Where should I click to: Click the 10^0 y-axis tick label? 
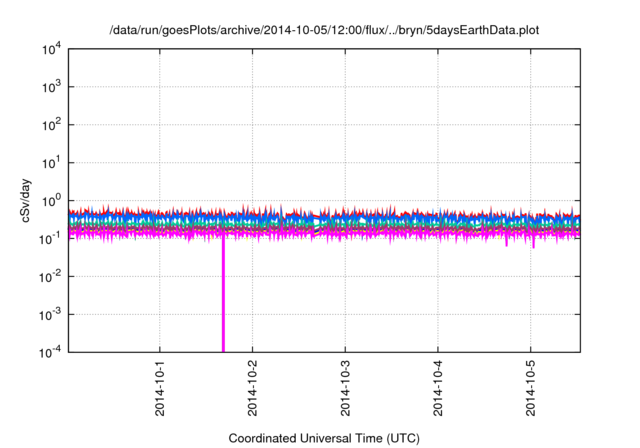pyautogui.click(x=52, y=201)
